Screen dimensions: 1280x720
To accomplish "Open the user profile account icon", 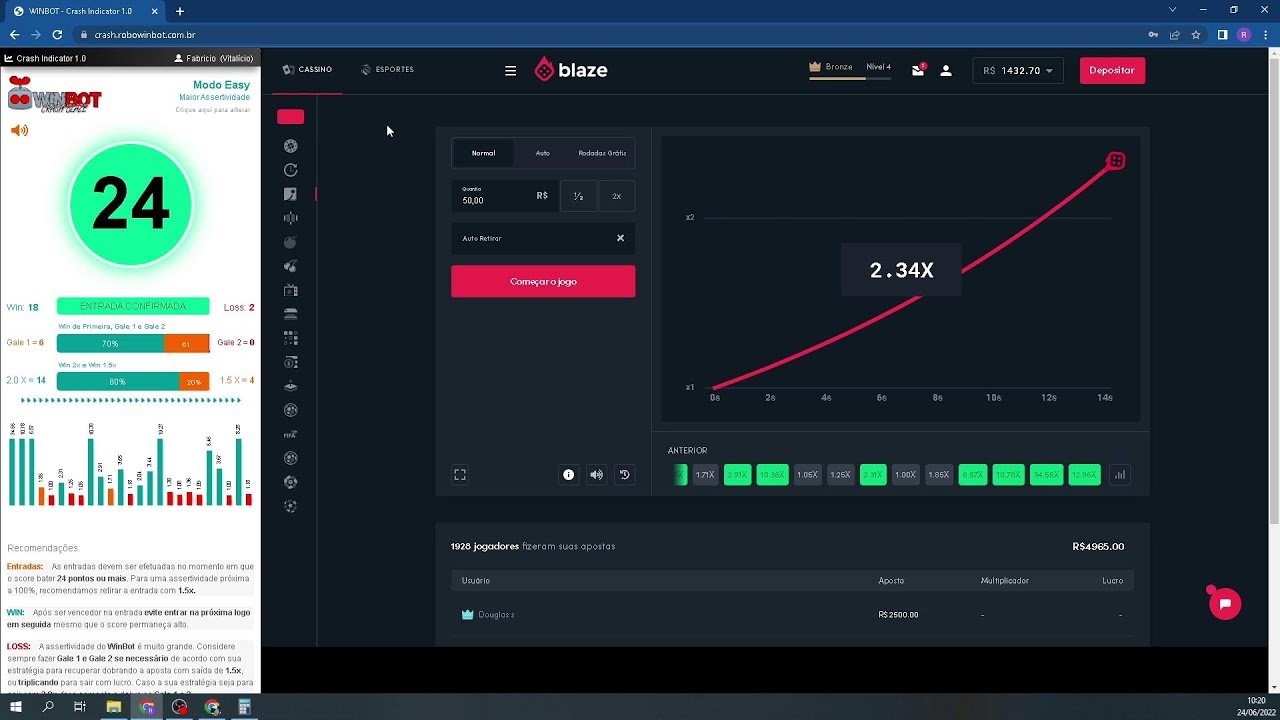I will (946, 70).
